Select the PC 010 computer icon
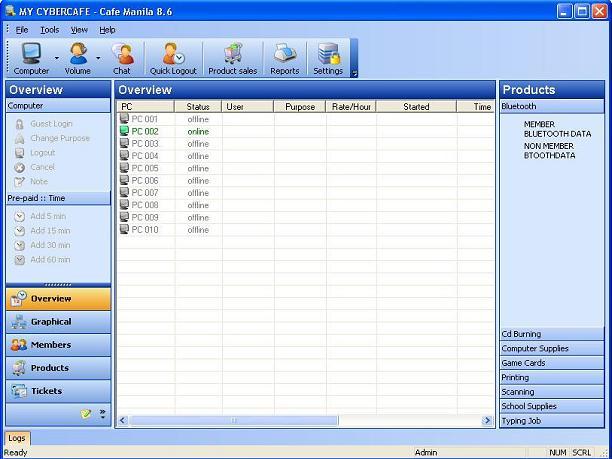 (x=124, y=230)
